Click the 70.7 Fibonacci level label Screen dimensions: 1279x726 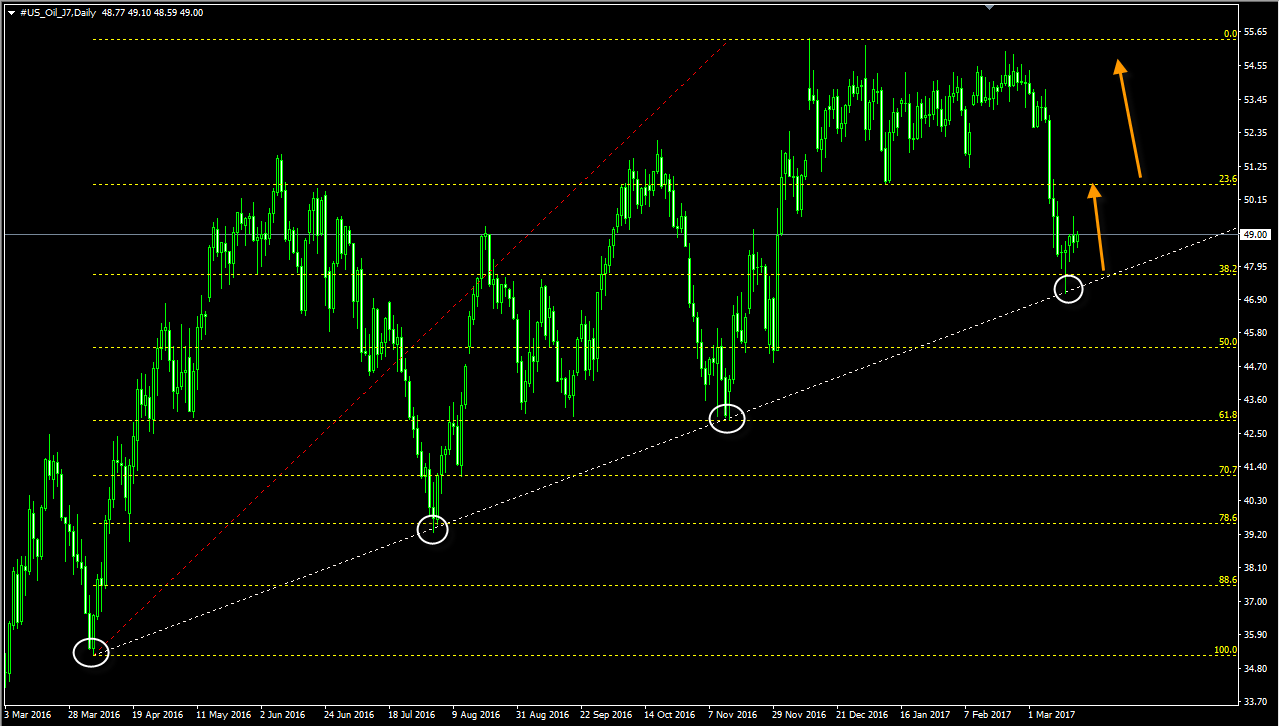click(x=1229, y=469)
